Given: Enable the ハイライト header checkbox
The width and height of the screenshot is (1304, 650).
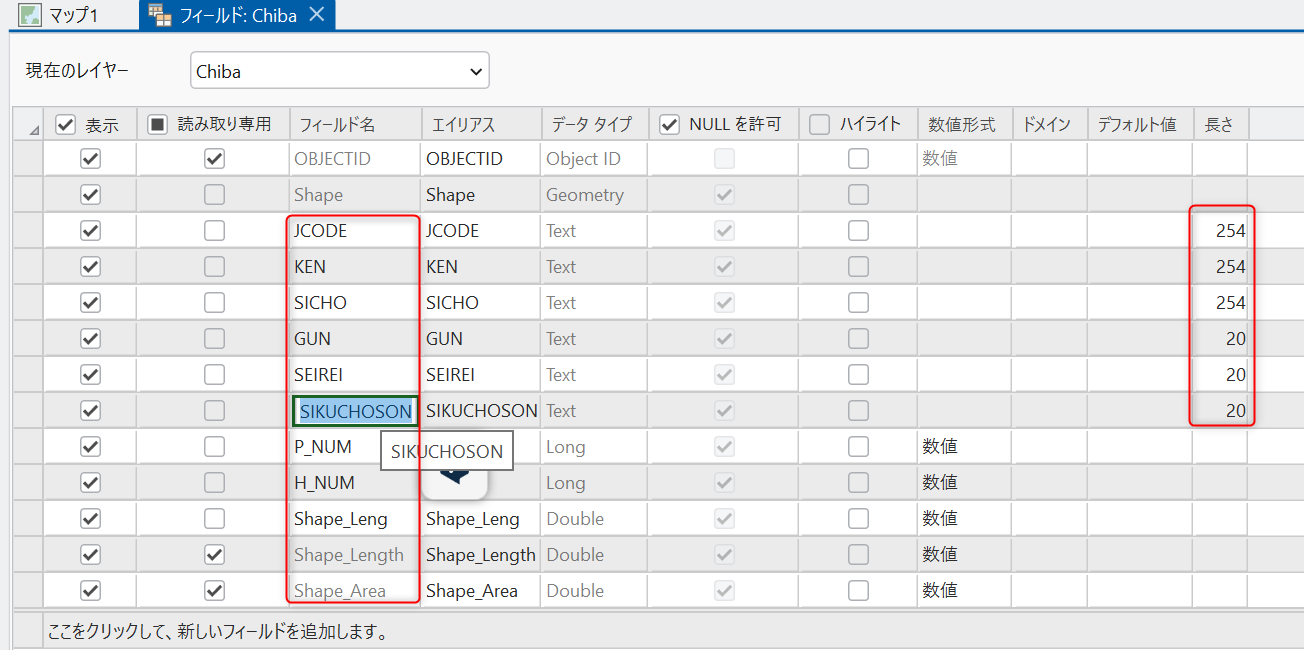Looking at the screenshot, I should [820, 124].
